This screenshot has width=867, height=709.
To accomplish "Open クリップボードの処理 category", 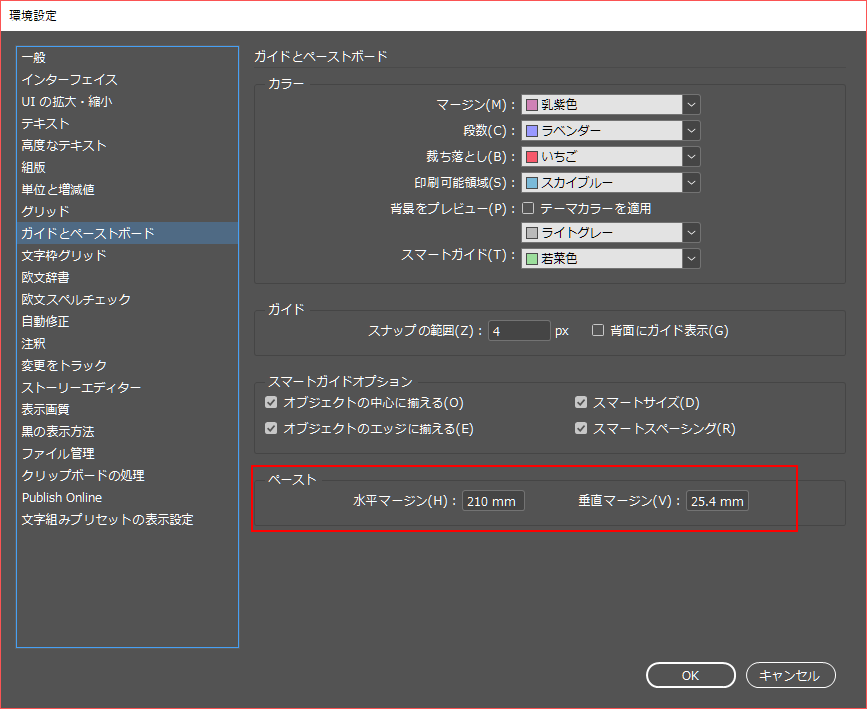I will [128, 476].
